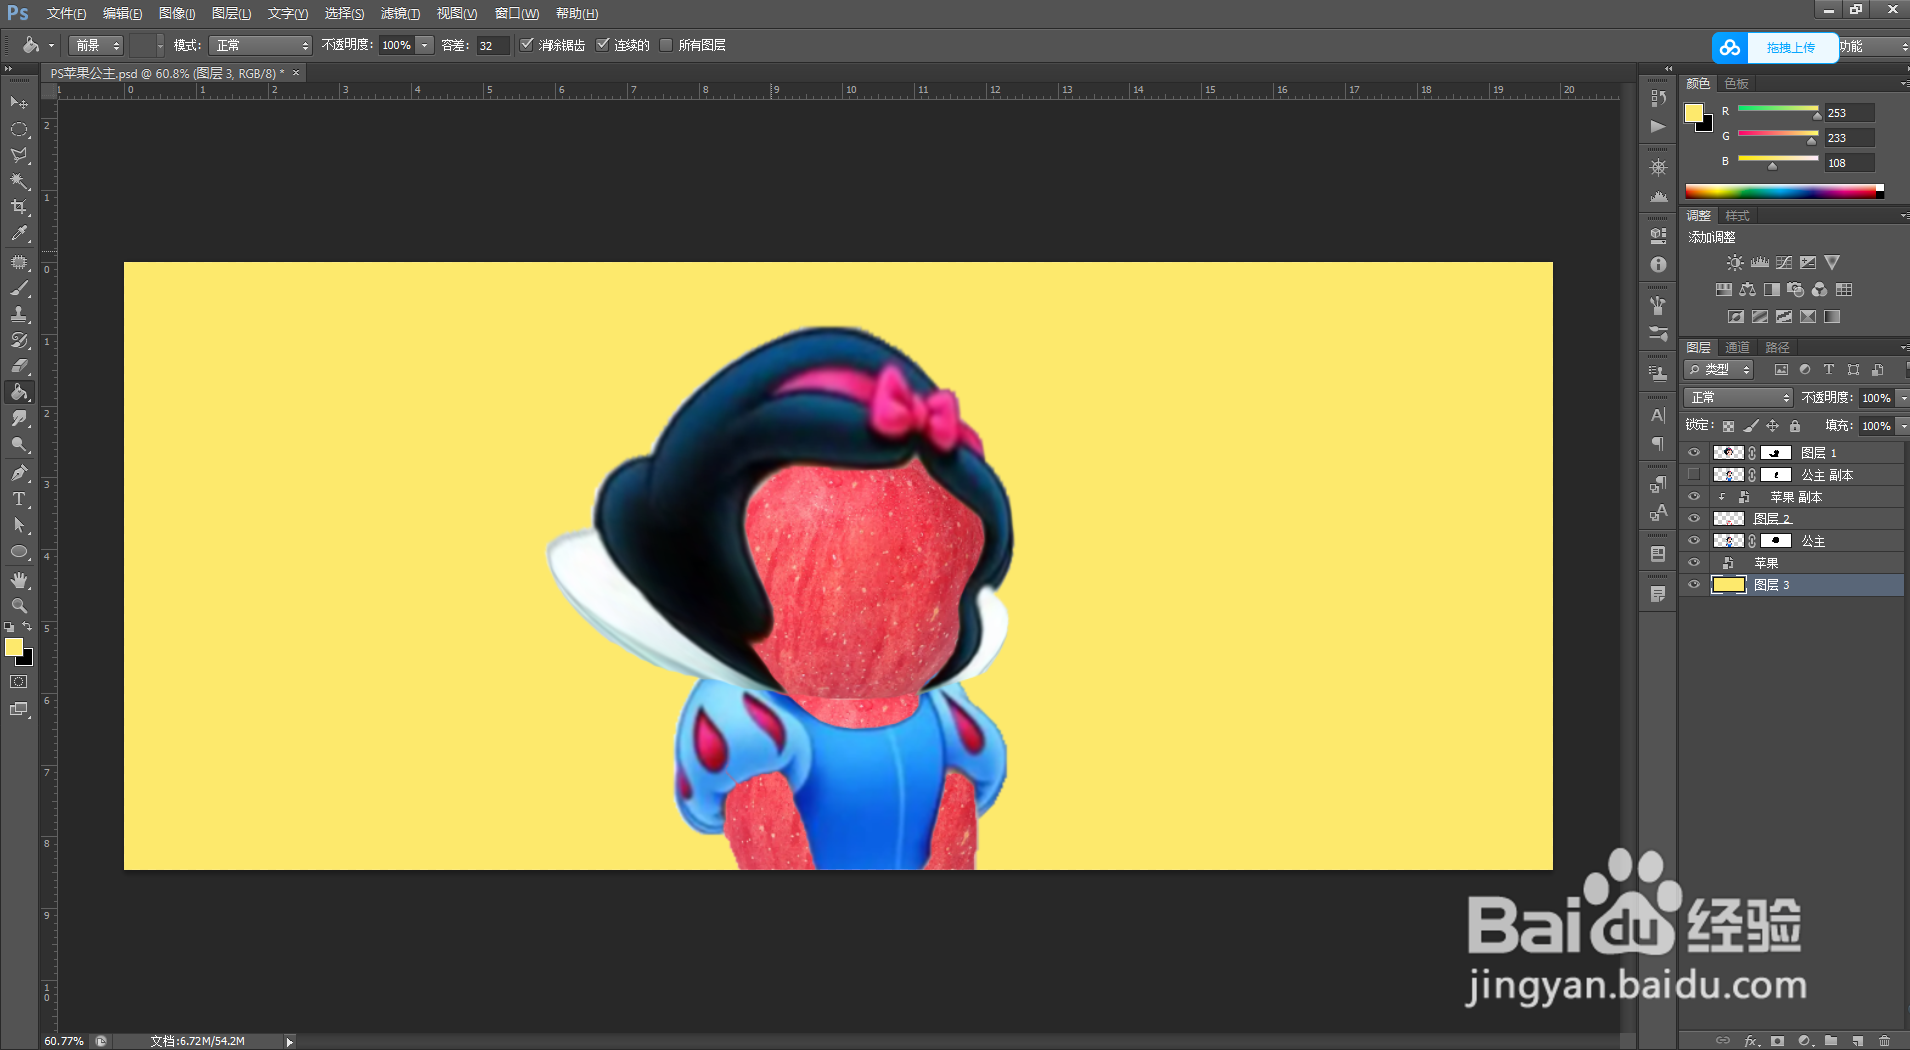
Task: Open the fill mode (模式) dropdown in options bar
Action: 261,45
